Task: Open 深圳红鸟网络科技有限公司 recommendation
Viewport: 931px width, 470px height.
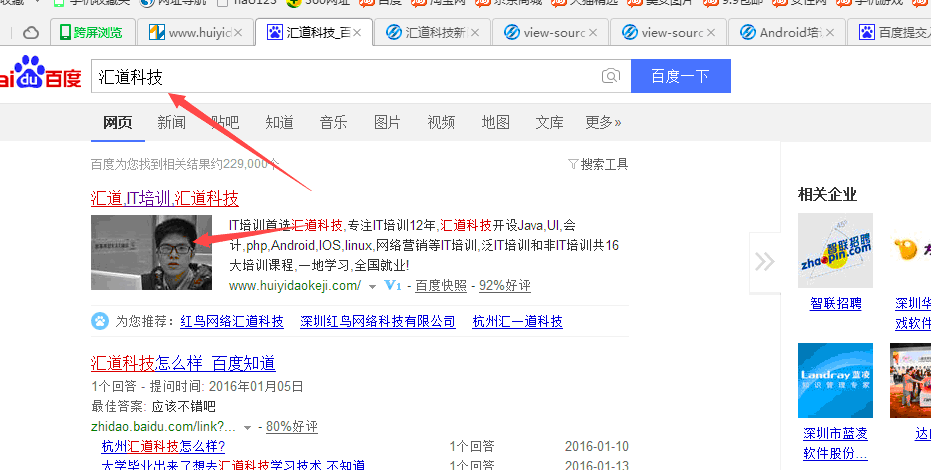Action: pyautogui.click(x=378, y=322)
